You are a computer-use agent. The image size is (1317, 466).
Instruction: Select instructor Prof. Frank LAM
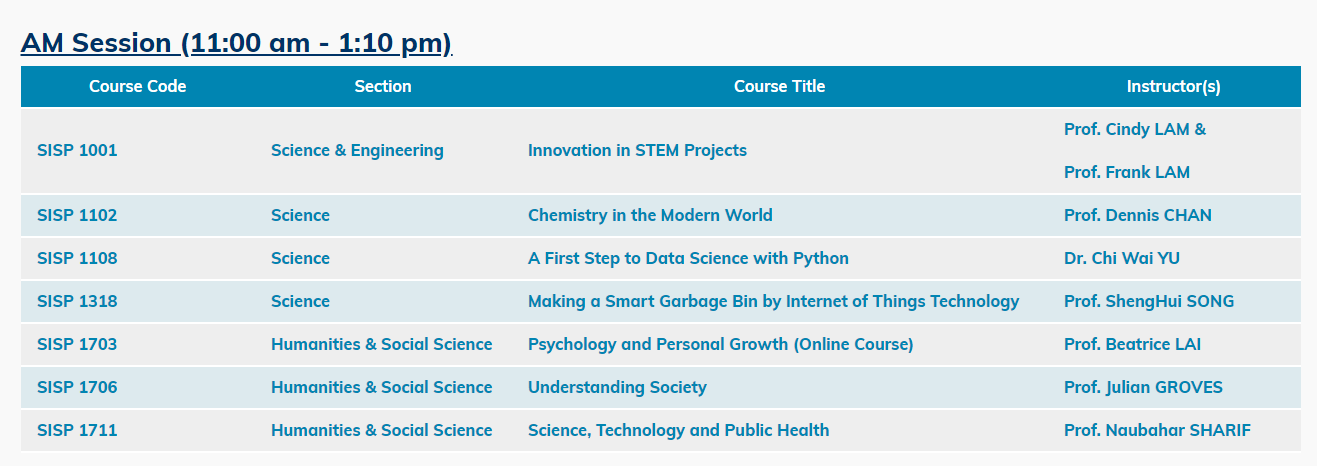[x=1127, y=172]
